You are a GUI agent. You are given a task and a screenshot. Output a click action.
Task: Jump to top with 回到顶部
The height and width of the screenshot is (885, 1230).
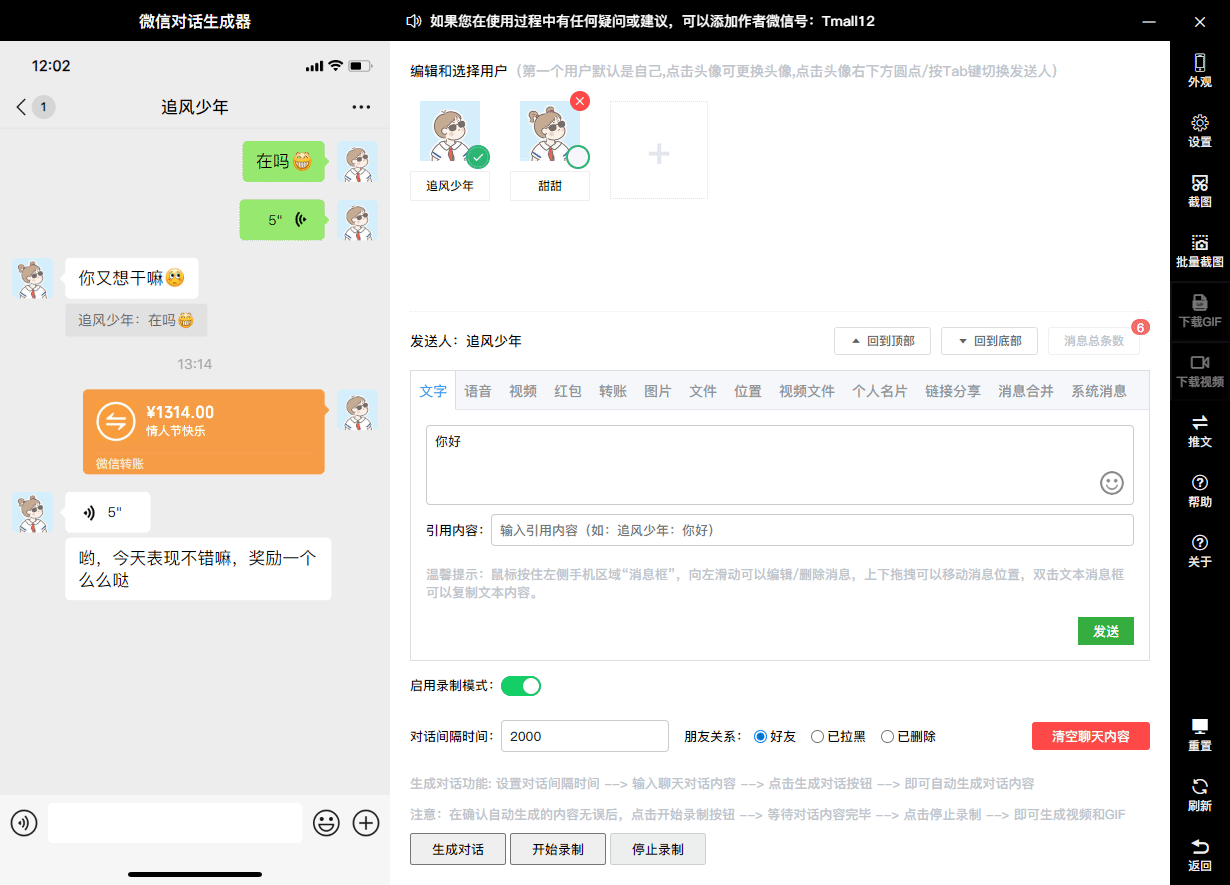tap(882, 341)
